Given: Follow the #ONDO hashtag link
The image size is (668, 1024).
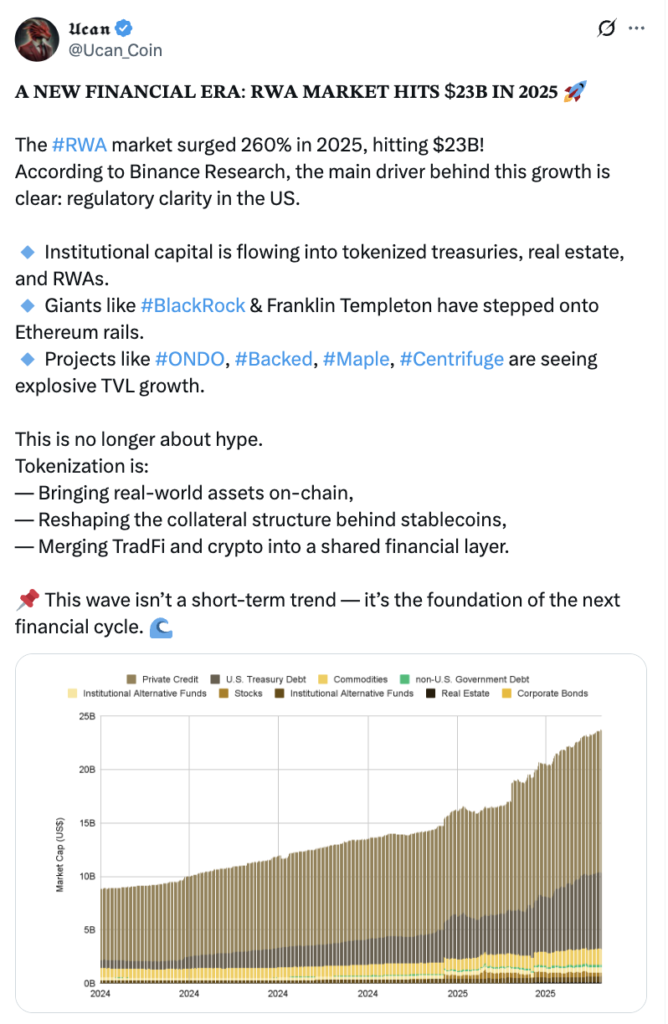Looking at the screenshot, I should 189,358.
